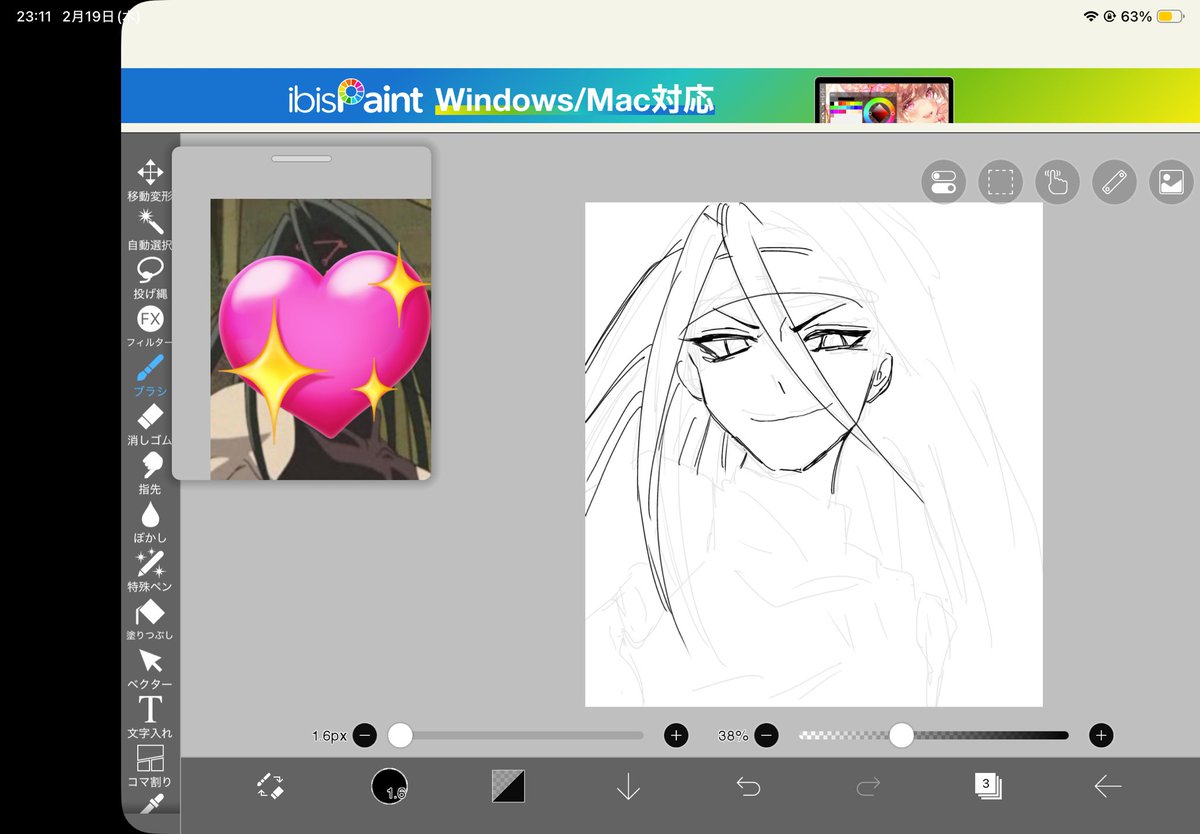
Task: Select the Lasso (投げ縄) tool
Action: tap(150, 278)
